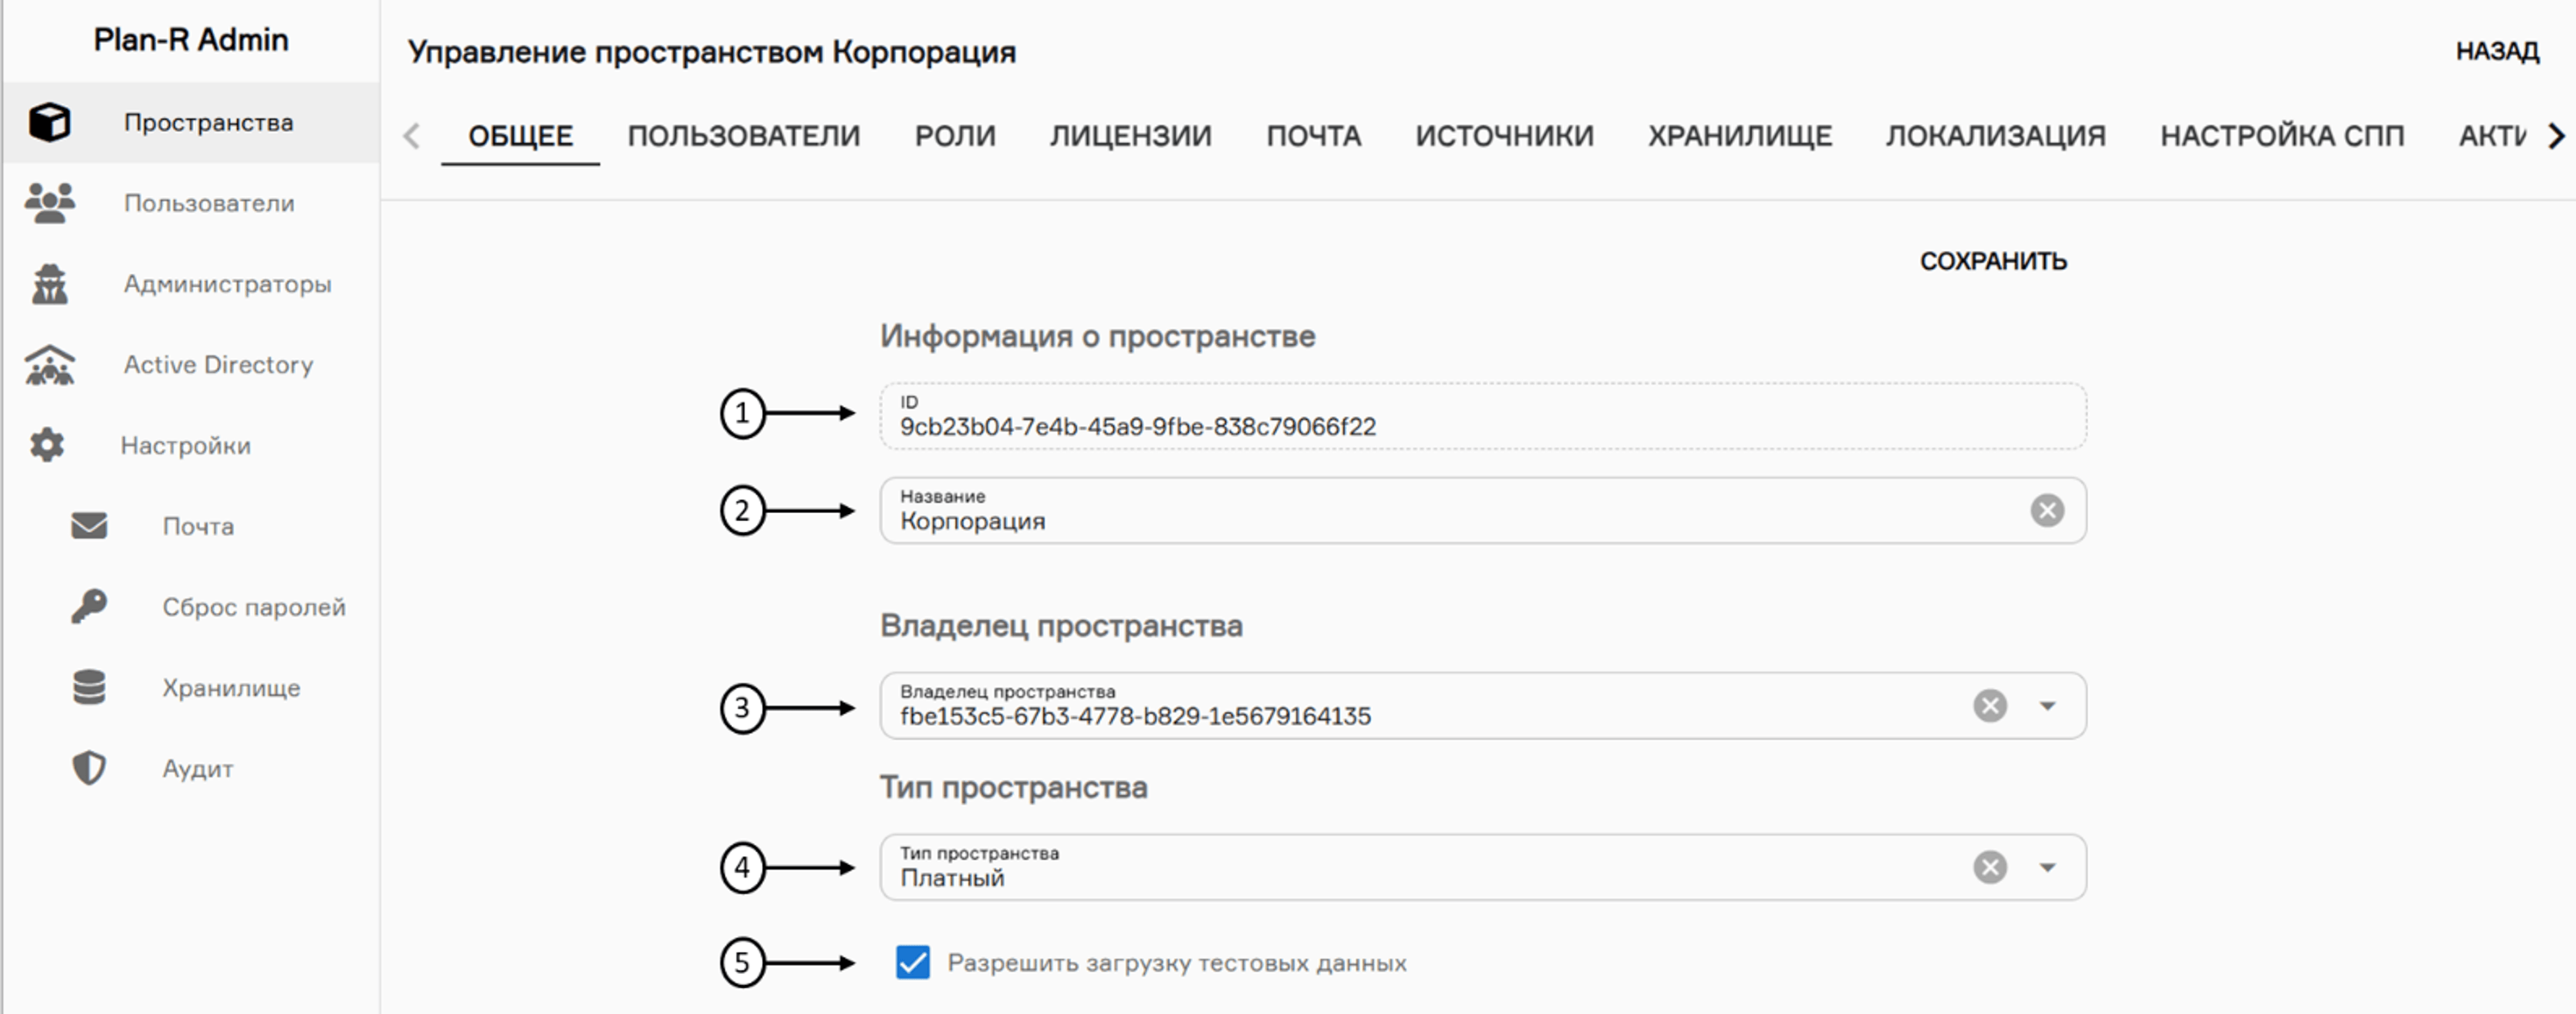Click the key icon for Сброс паролей
2576x1014 pixels.
pyautogui.click(x=89, y=606)
